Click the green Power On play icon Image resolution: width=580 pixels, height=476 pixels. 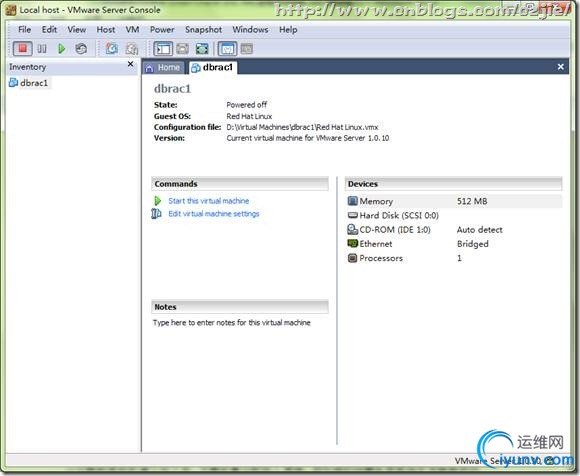click(x=61, y=48)
